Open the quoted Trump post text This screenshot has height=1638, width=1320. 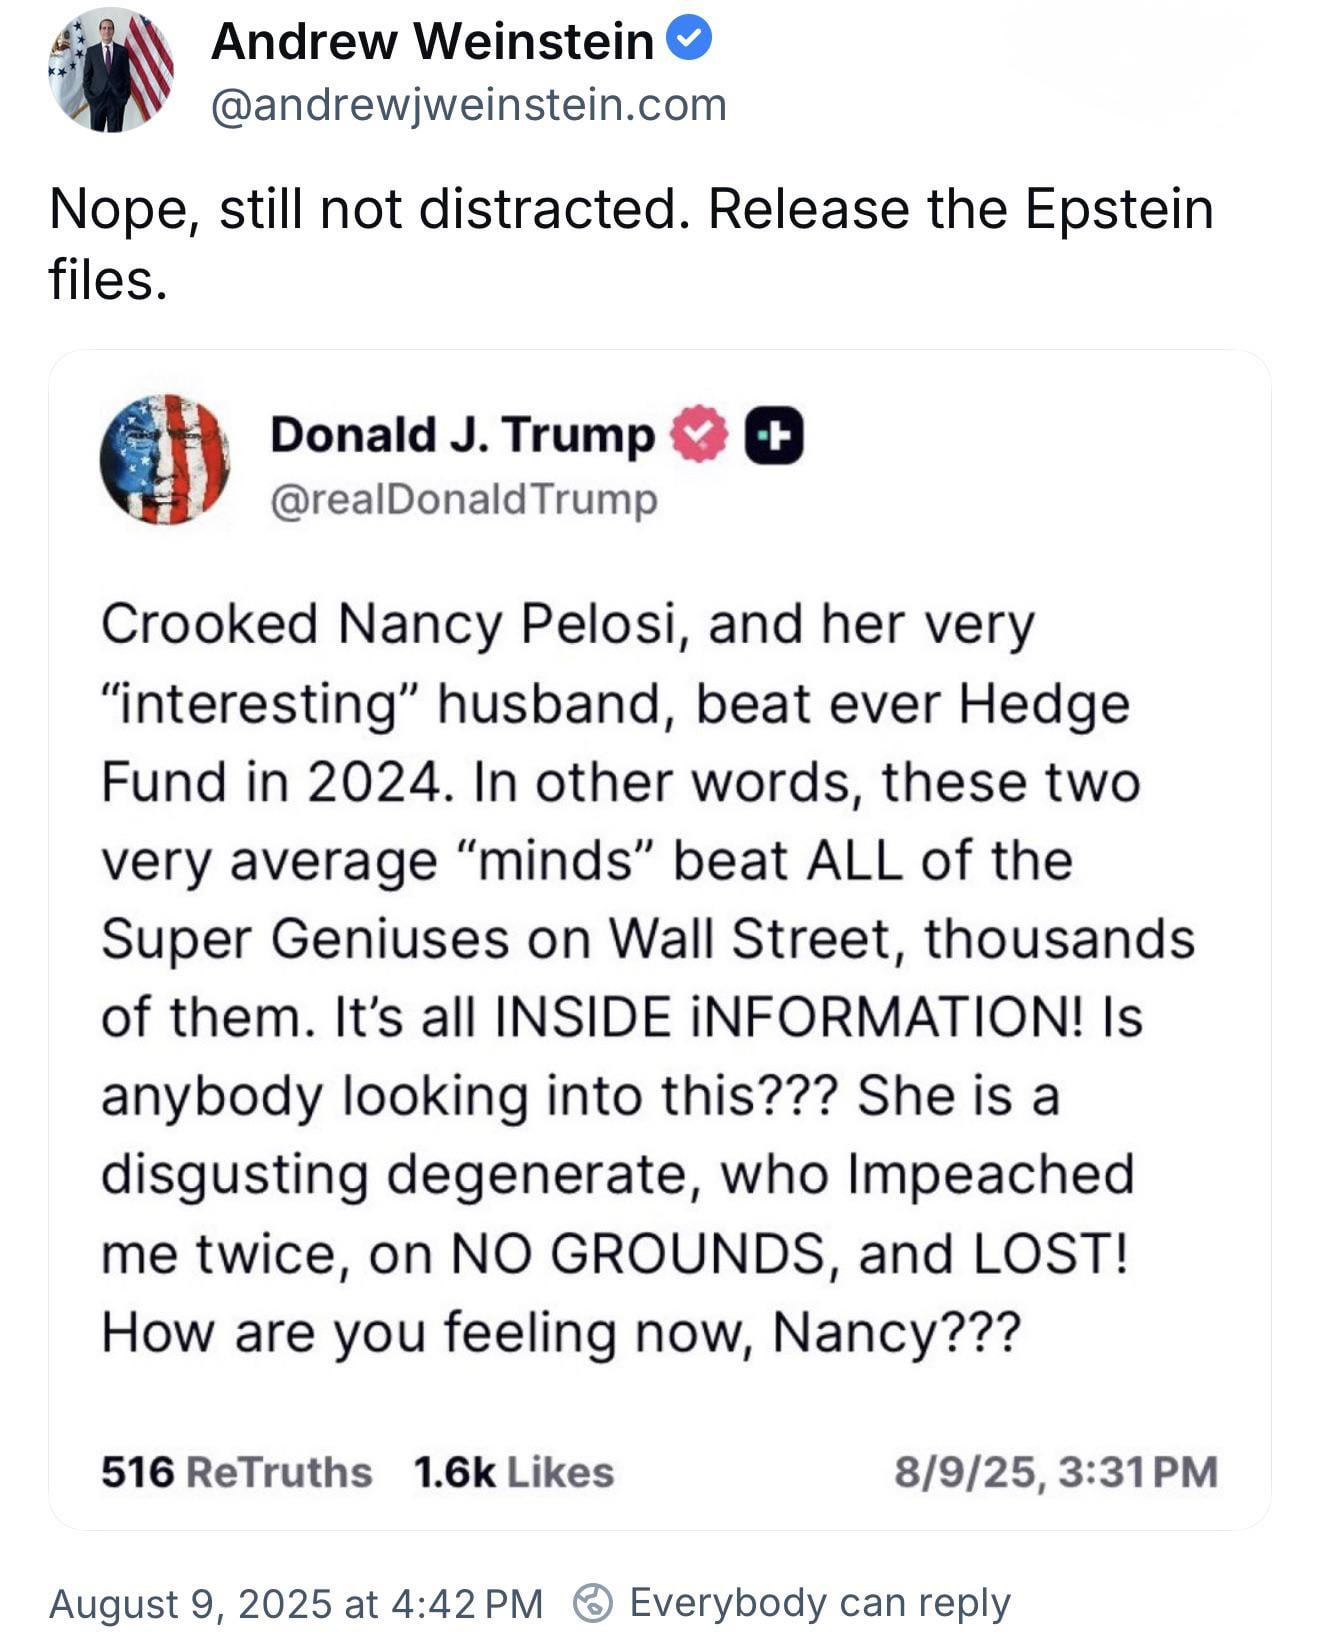[648, 978]
